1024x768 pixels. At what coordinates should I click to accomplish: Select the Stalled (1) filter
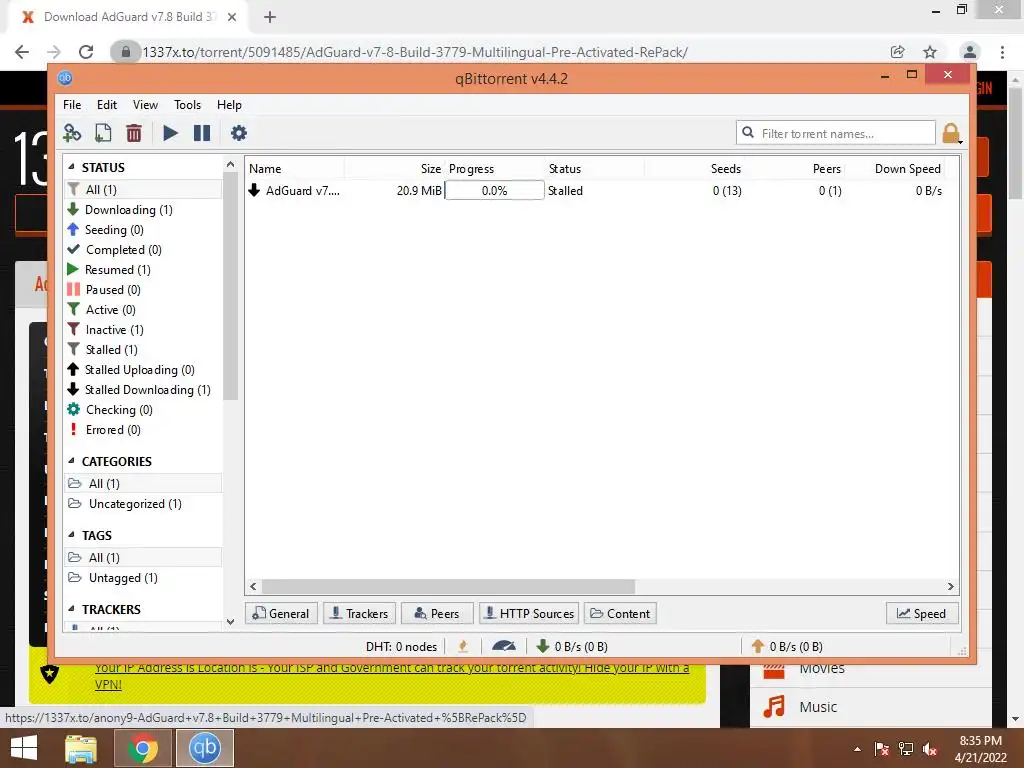click(x=143, y=349)
